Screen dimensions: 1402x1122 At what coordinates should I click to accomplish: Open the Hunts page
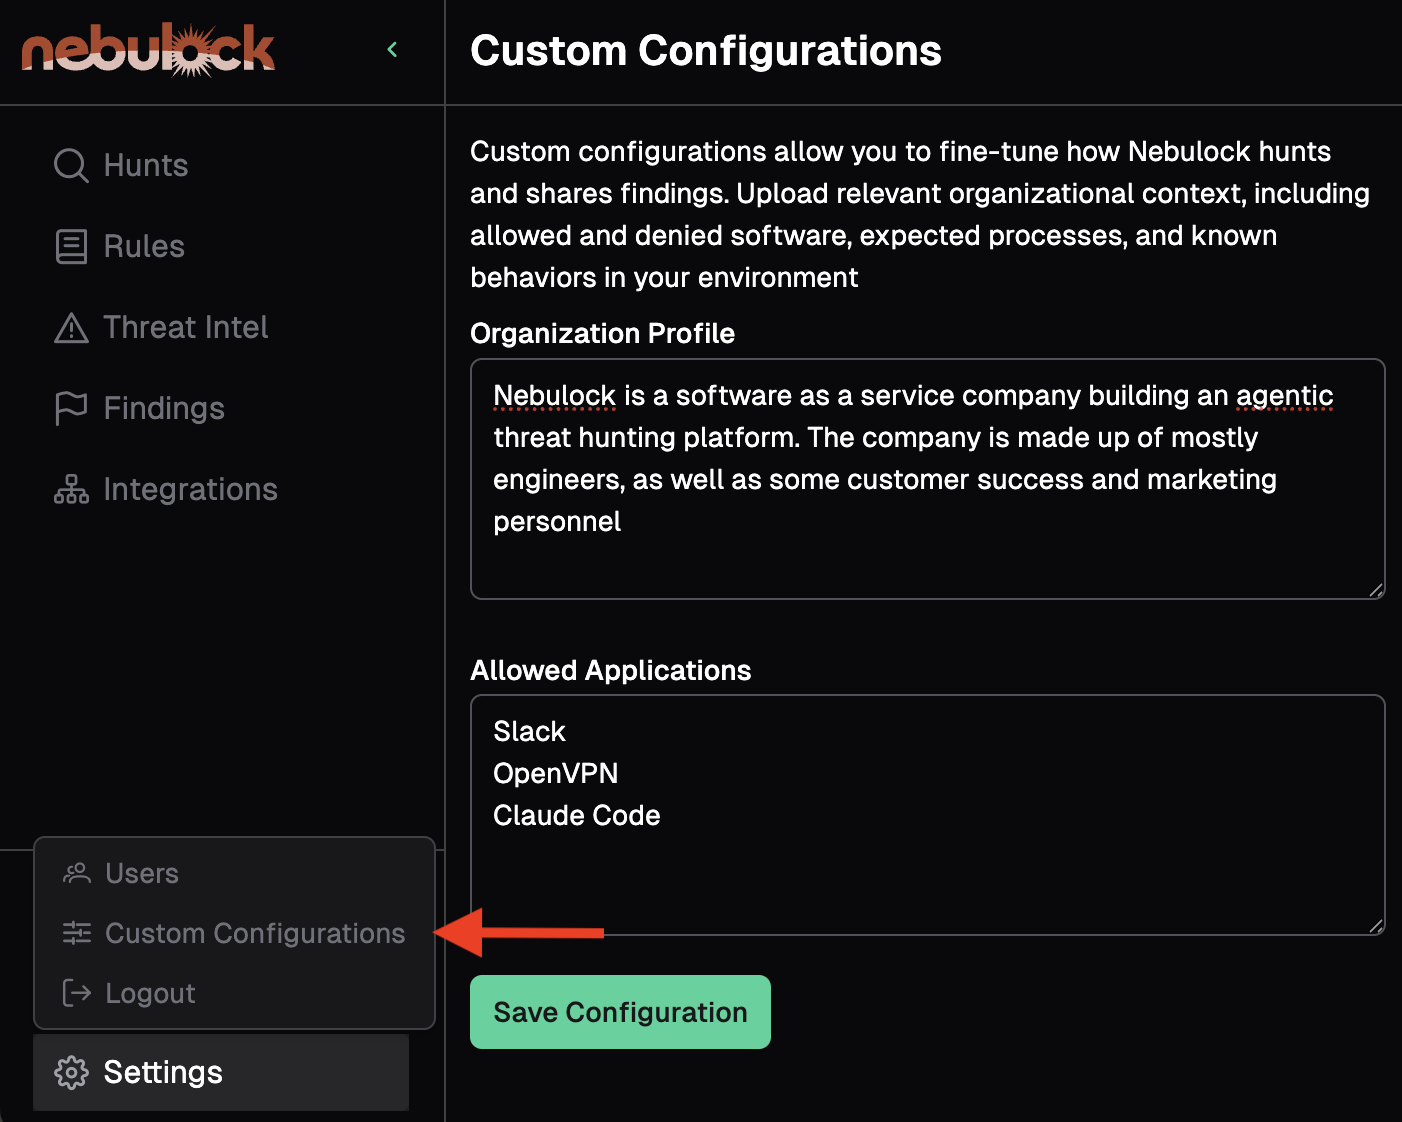click(146, 165)
